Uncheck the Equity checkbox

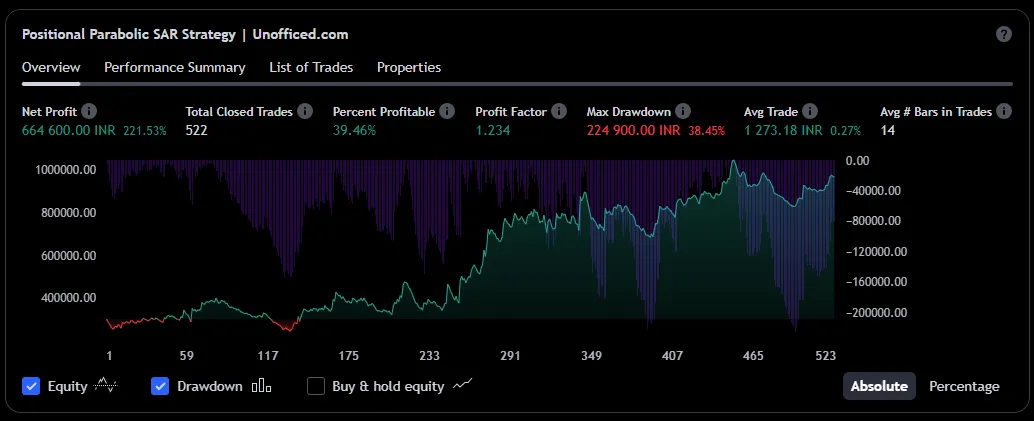(x=31, y=386)
